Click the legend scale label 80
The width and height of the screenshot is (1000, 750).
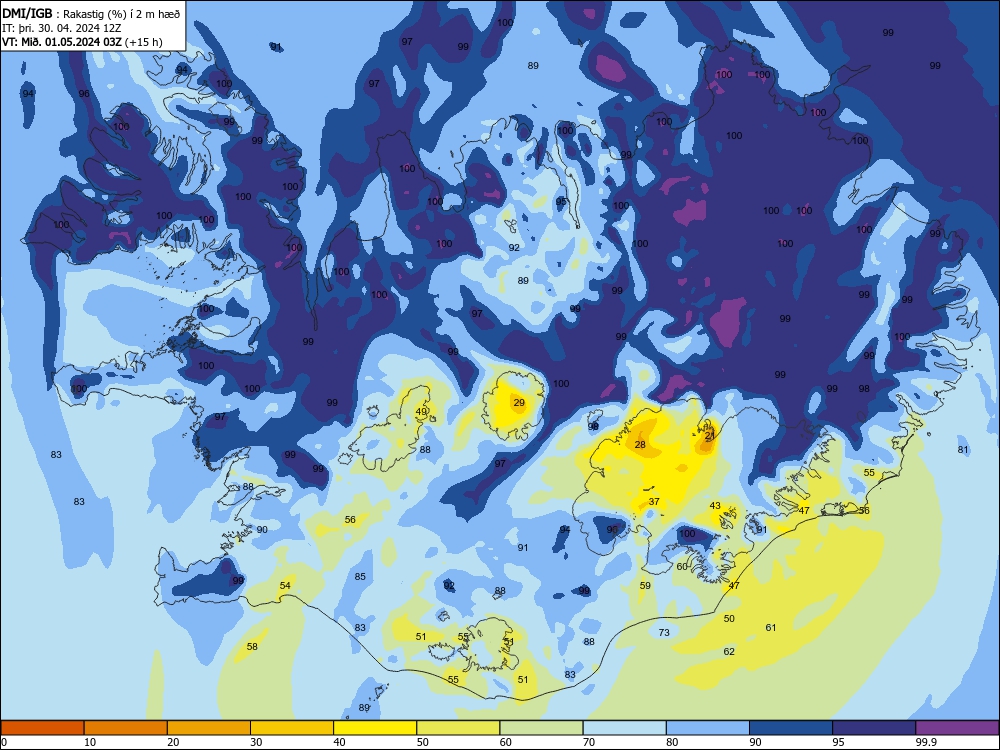(672, 742)
